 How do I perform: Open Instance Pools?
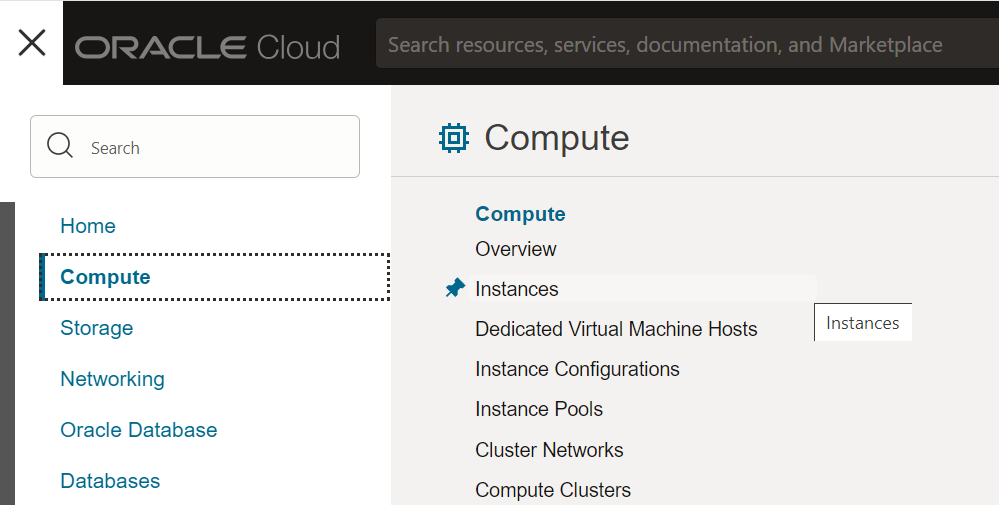click(539, 409)
